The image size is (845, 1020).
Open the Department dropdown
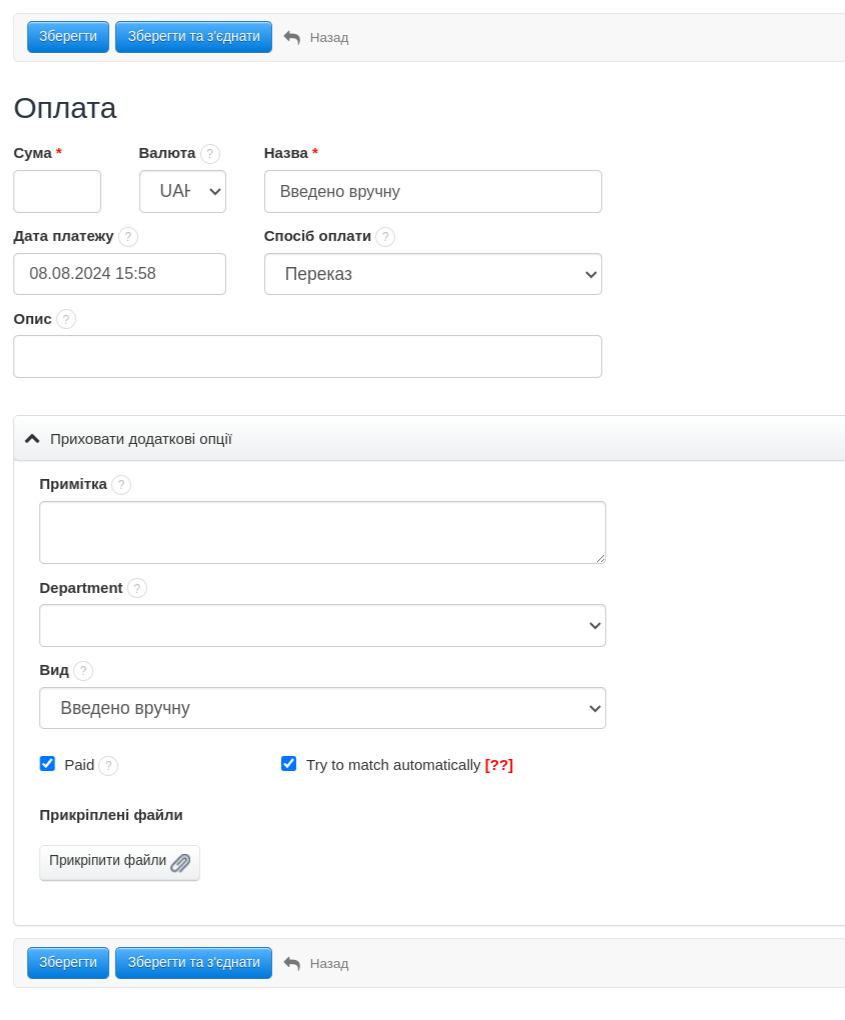[322, 626]
